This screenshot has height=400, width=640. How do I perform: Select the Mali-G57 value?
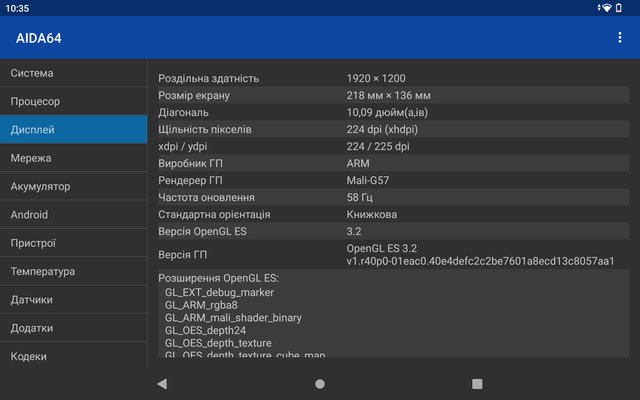coord(368,180)
